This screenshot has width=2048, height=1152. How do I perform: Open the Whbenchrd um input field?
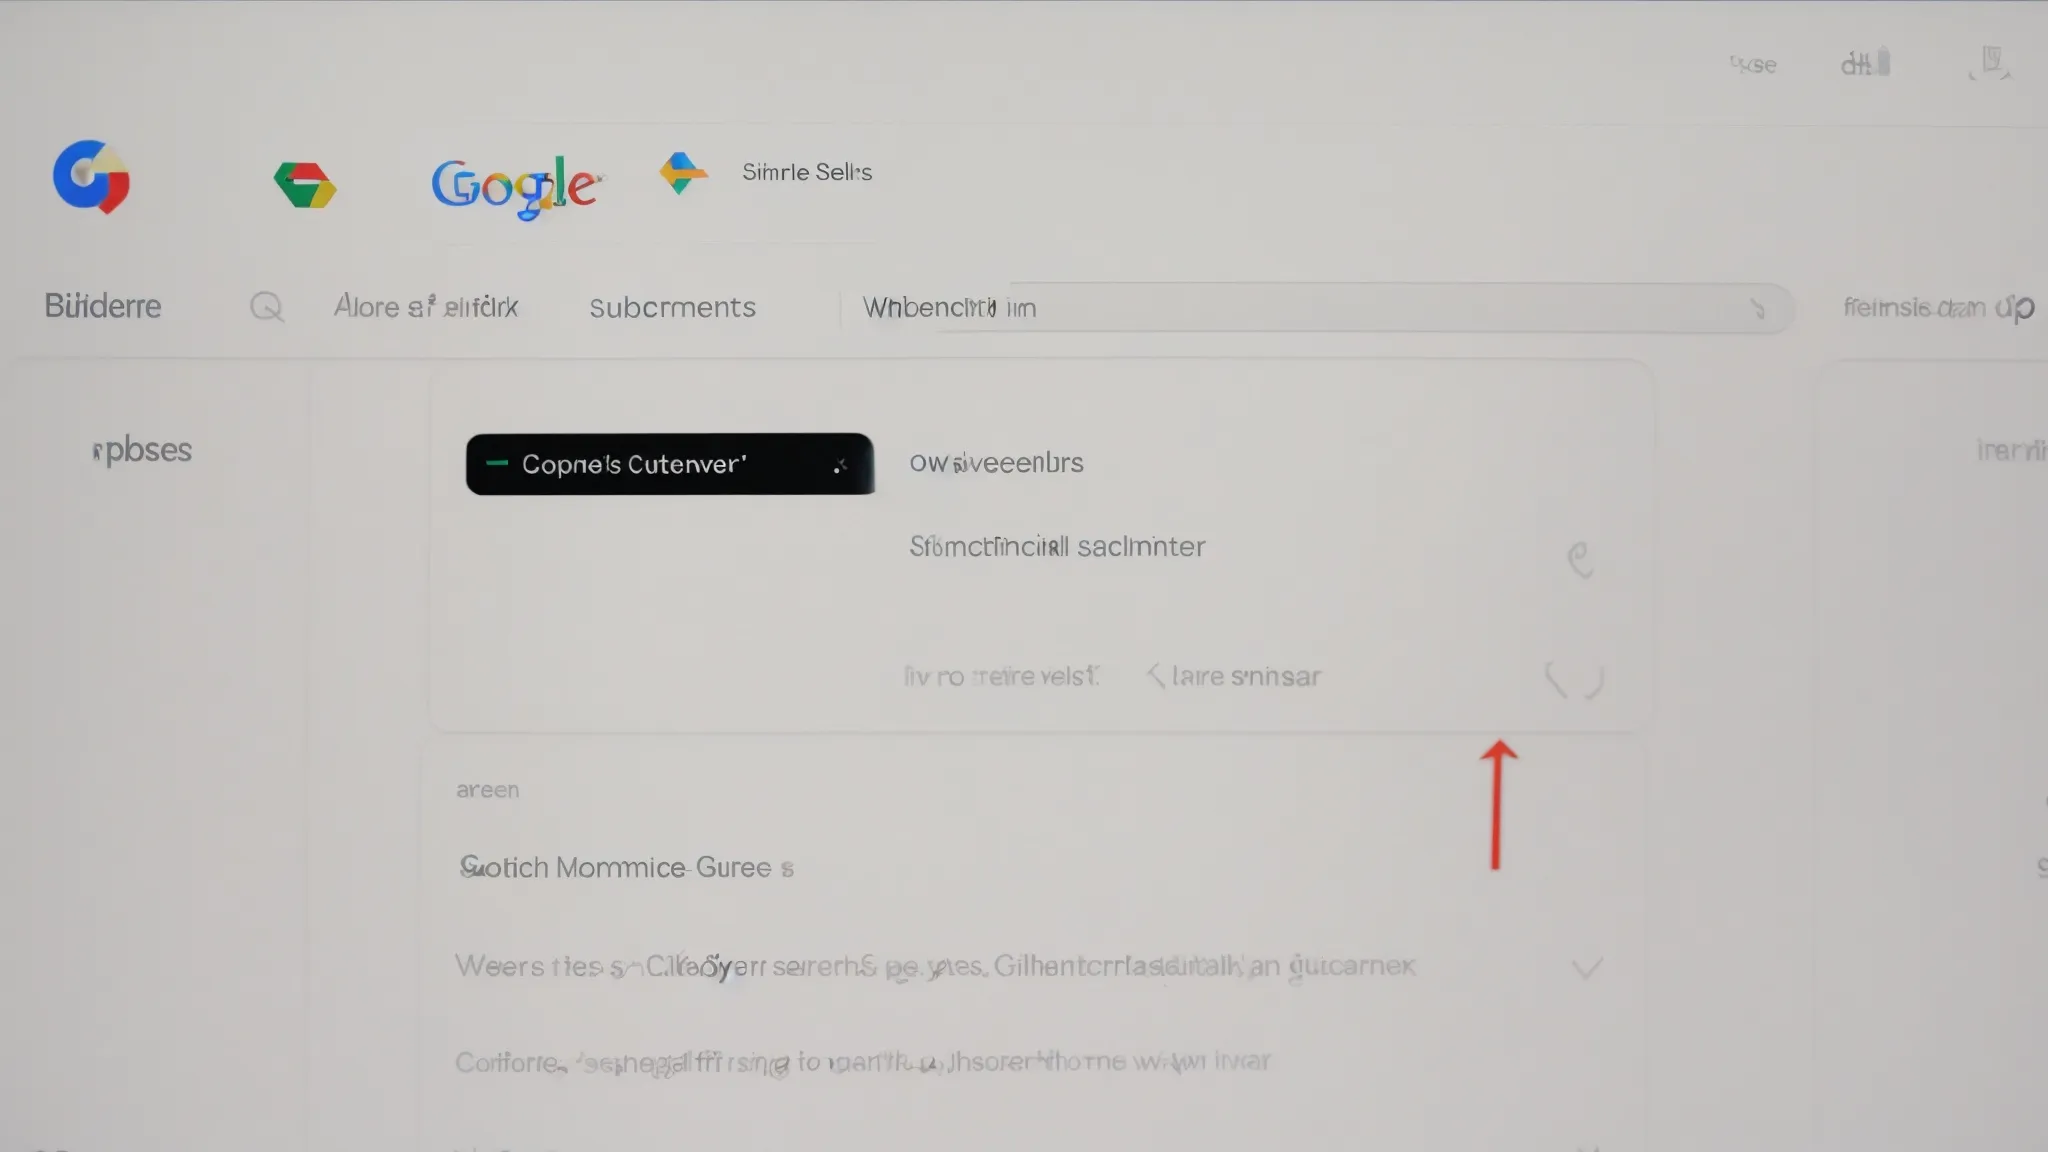coord(1308,307)
